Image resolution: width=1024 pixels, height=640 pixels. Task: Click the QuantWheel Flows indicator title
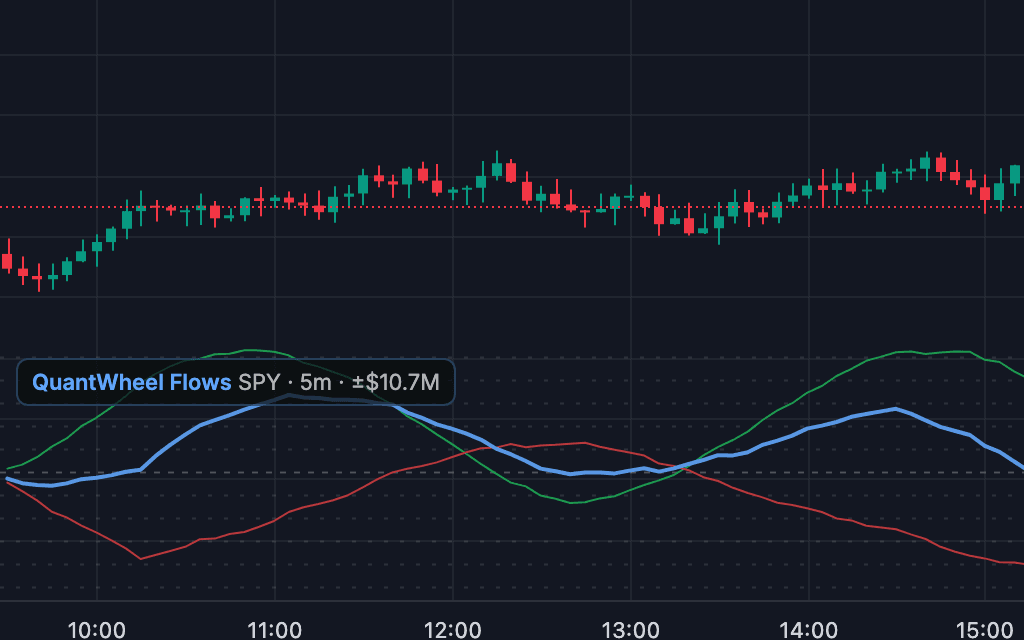point(132,382)
